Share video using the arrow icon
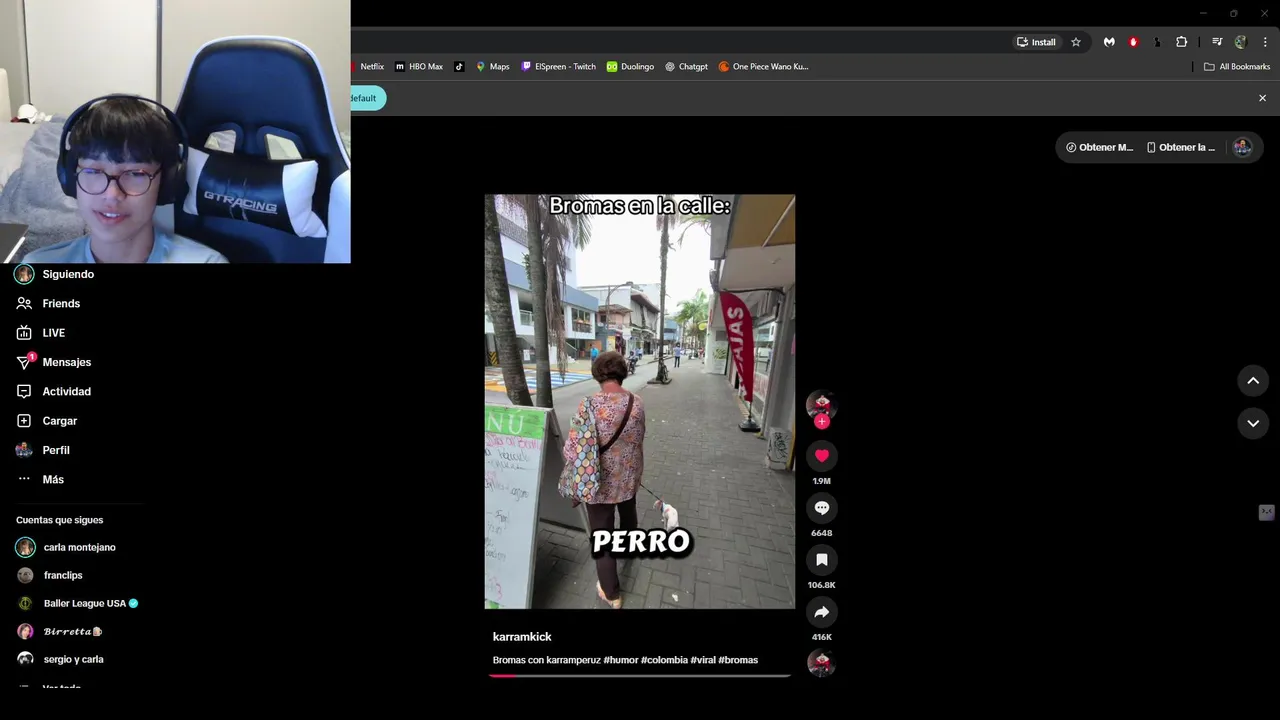Image resolution: width=1280 pixels, height=720 pixels. pyautogui.click(x=821, y=612)
